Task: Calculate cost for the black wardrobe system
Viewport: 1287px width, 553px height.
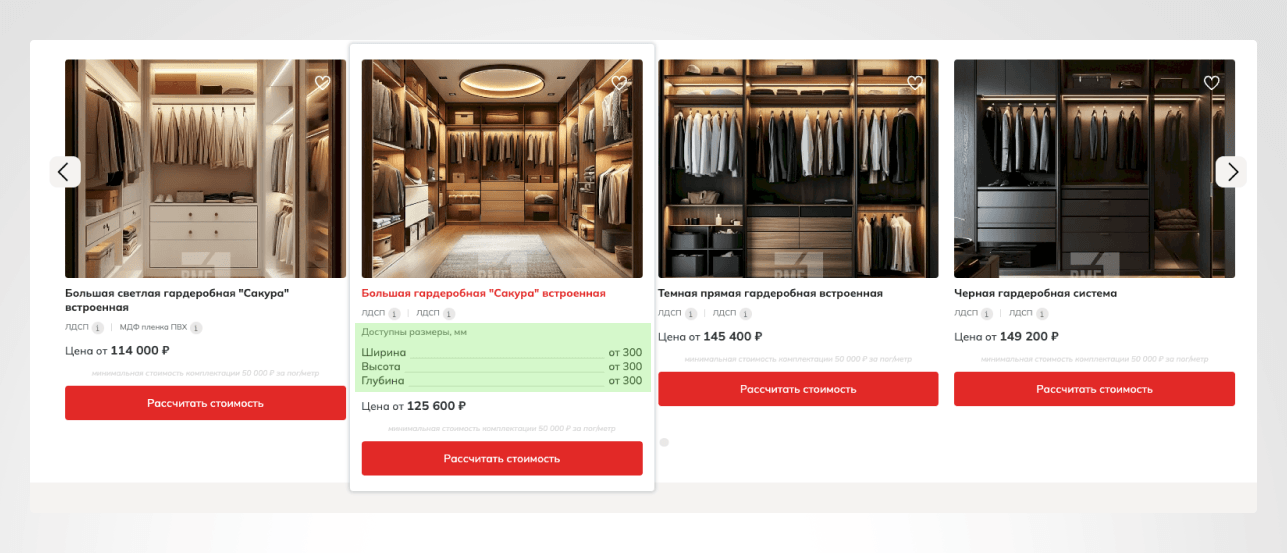Action: (1094, 389)
